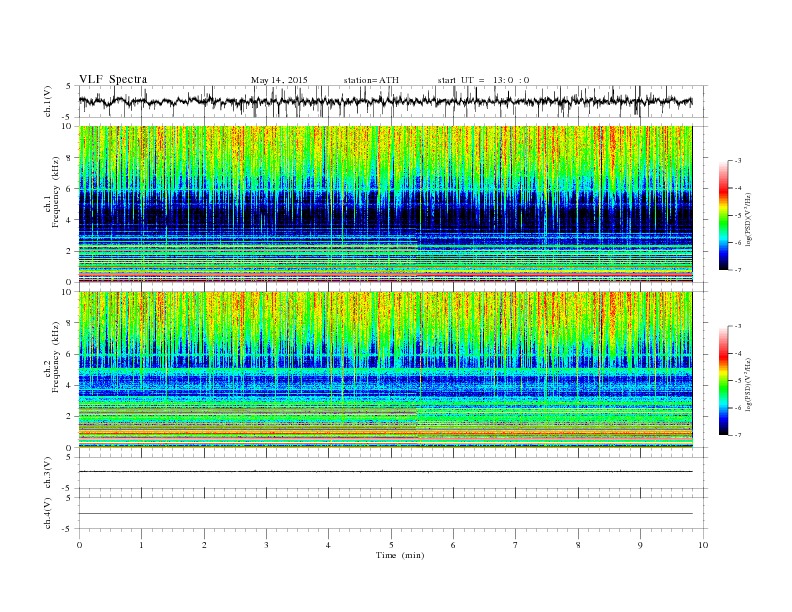
Task: Click the "0" label on the time axis
Action: point(79,545)
